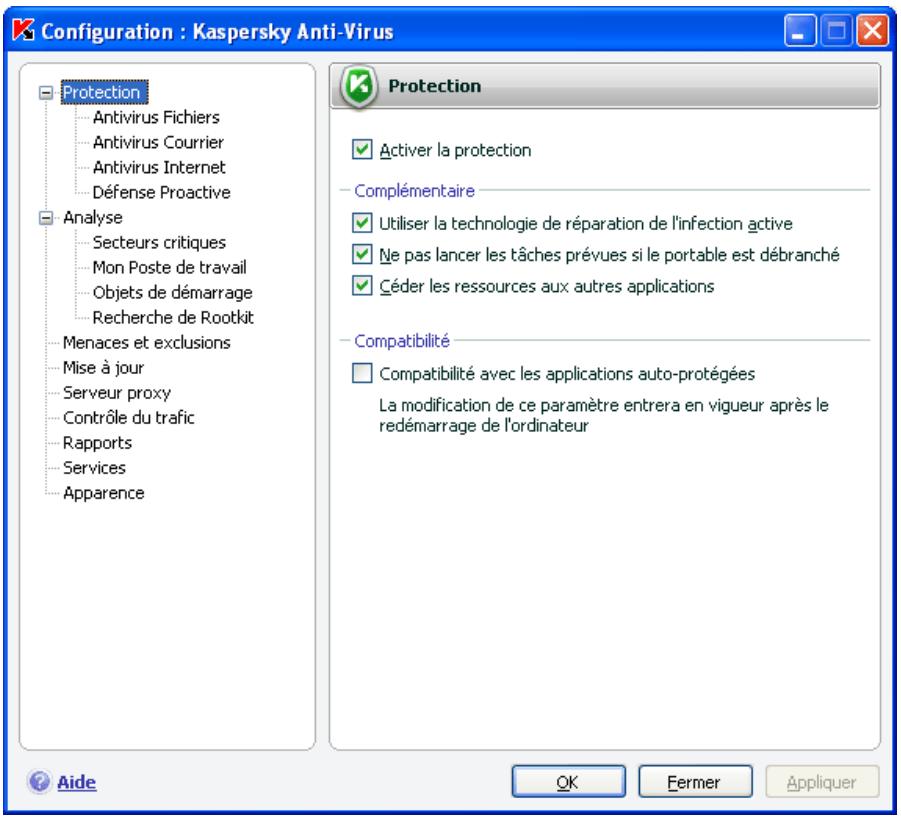
Task: Open Apparence settings
Action: pos(103,493)
